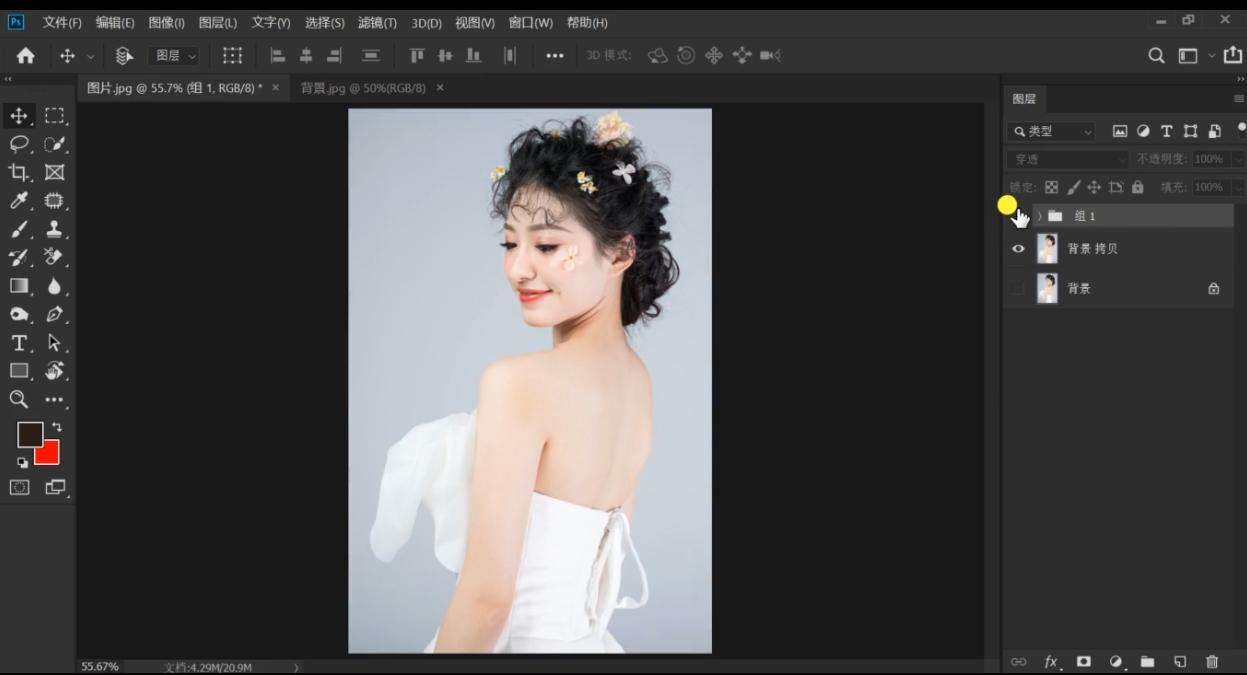Viewport: 1247px width, 675px height.
Task: Select the Zoom tool
Action: [x=18, y=399]
